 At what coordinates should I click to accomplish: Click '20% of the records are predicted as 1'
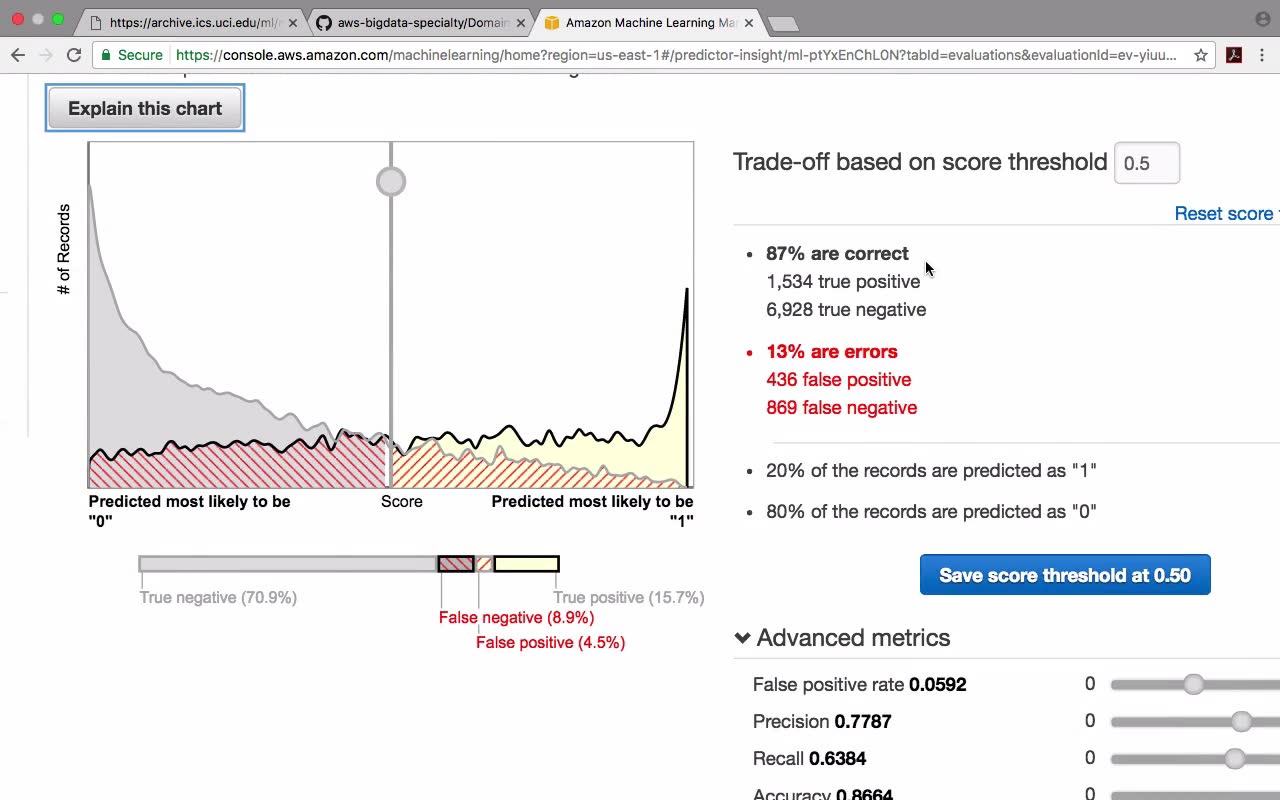point(931,470)
